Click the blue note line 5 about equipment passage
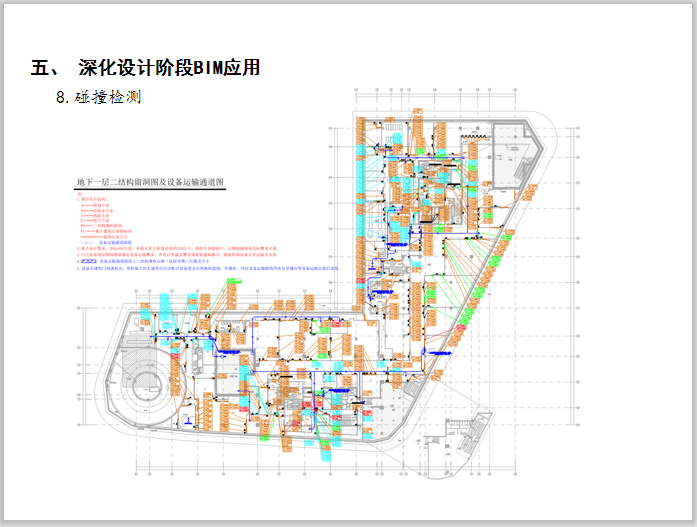Screen dimensions: 697x527 tap(200, 269)
